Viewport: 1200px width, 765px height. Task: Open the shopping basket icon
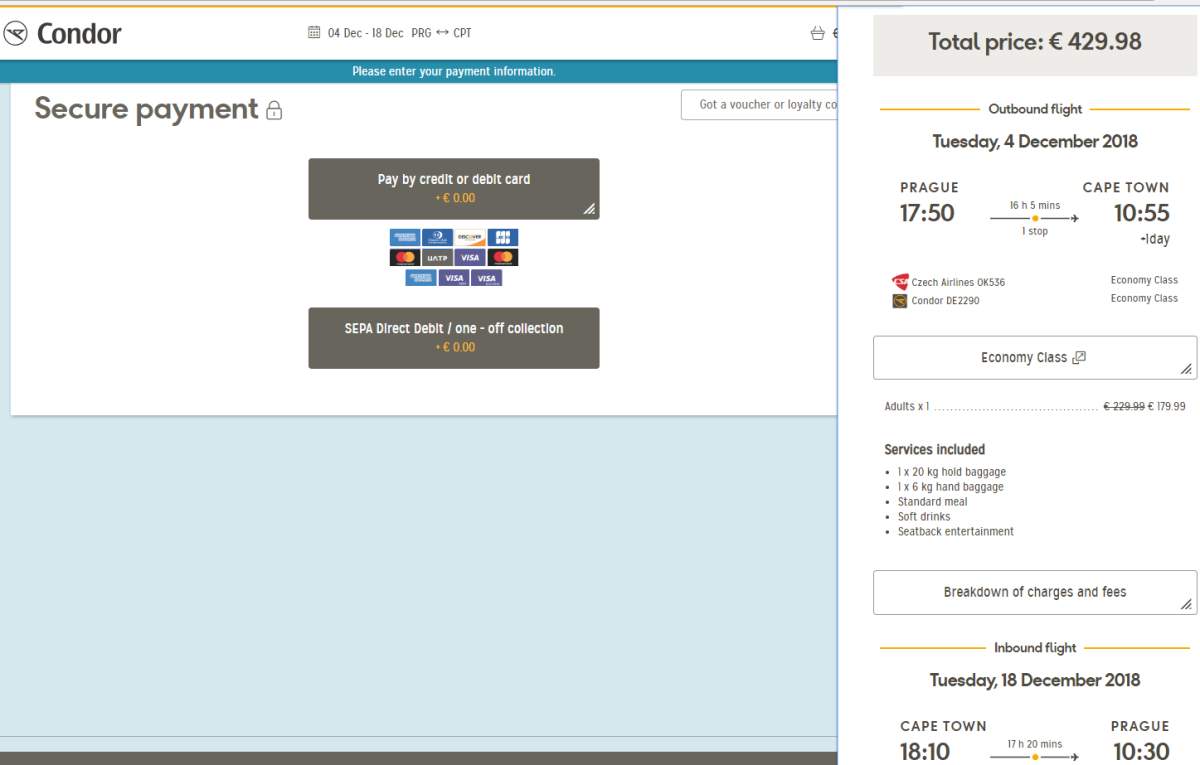817,33
